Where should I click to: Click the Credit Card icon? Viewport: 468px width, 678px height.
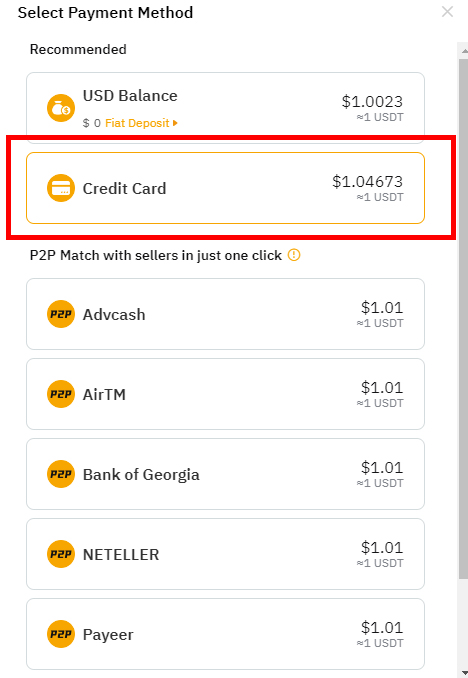[x=61, y=188]
